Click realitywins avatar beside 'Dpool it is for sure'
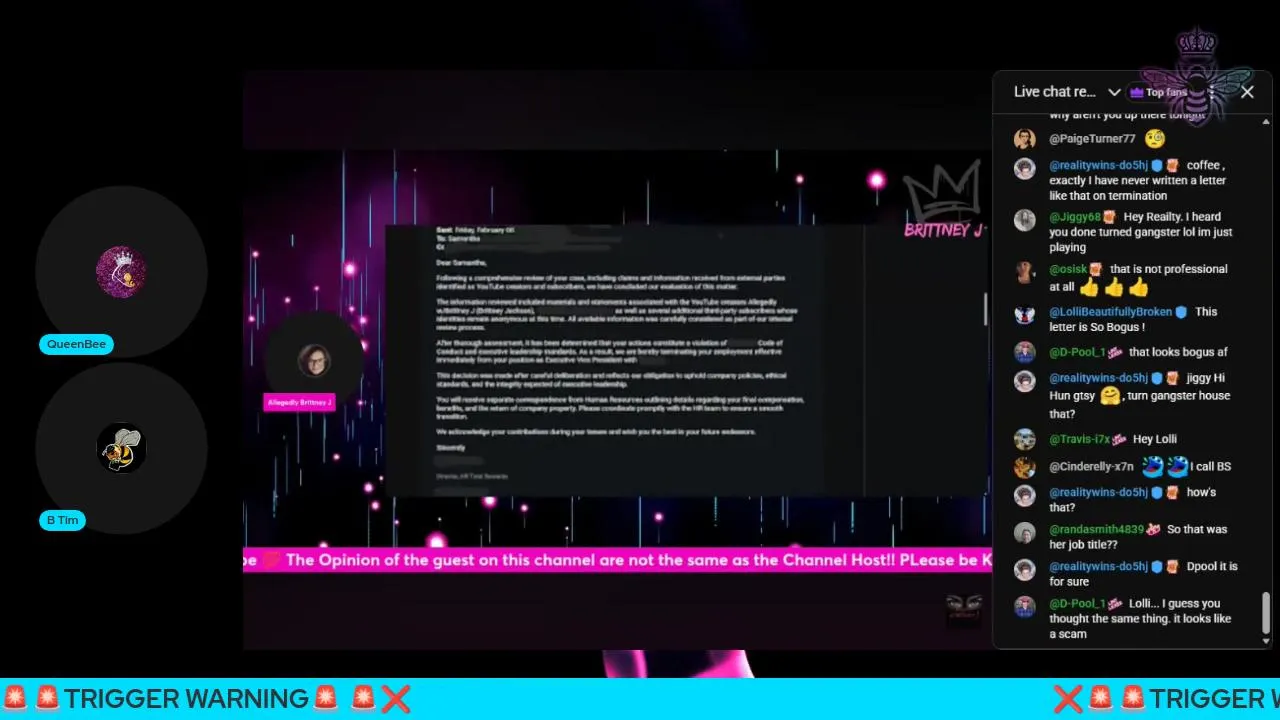 [1025, 569]
